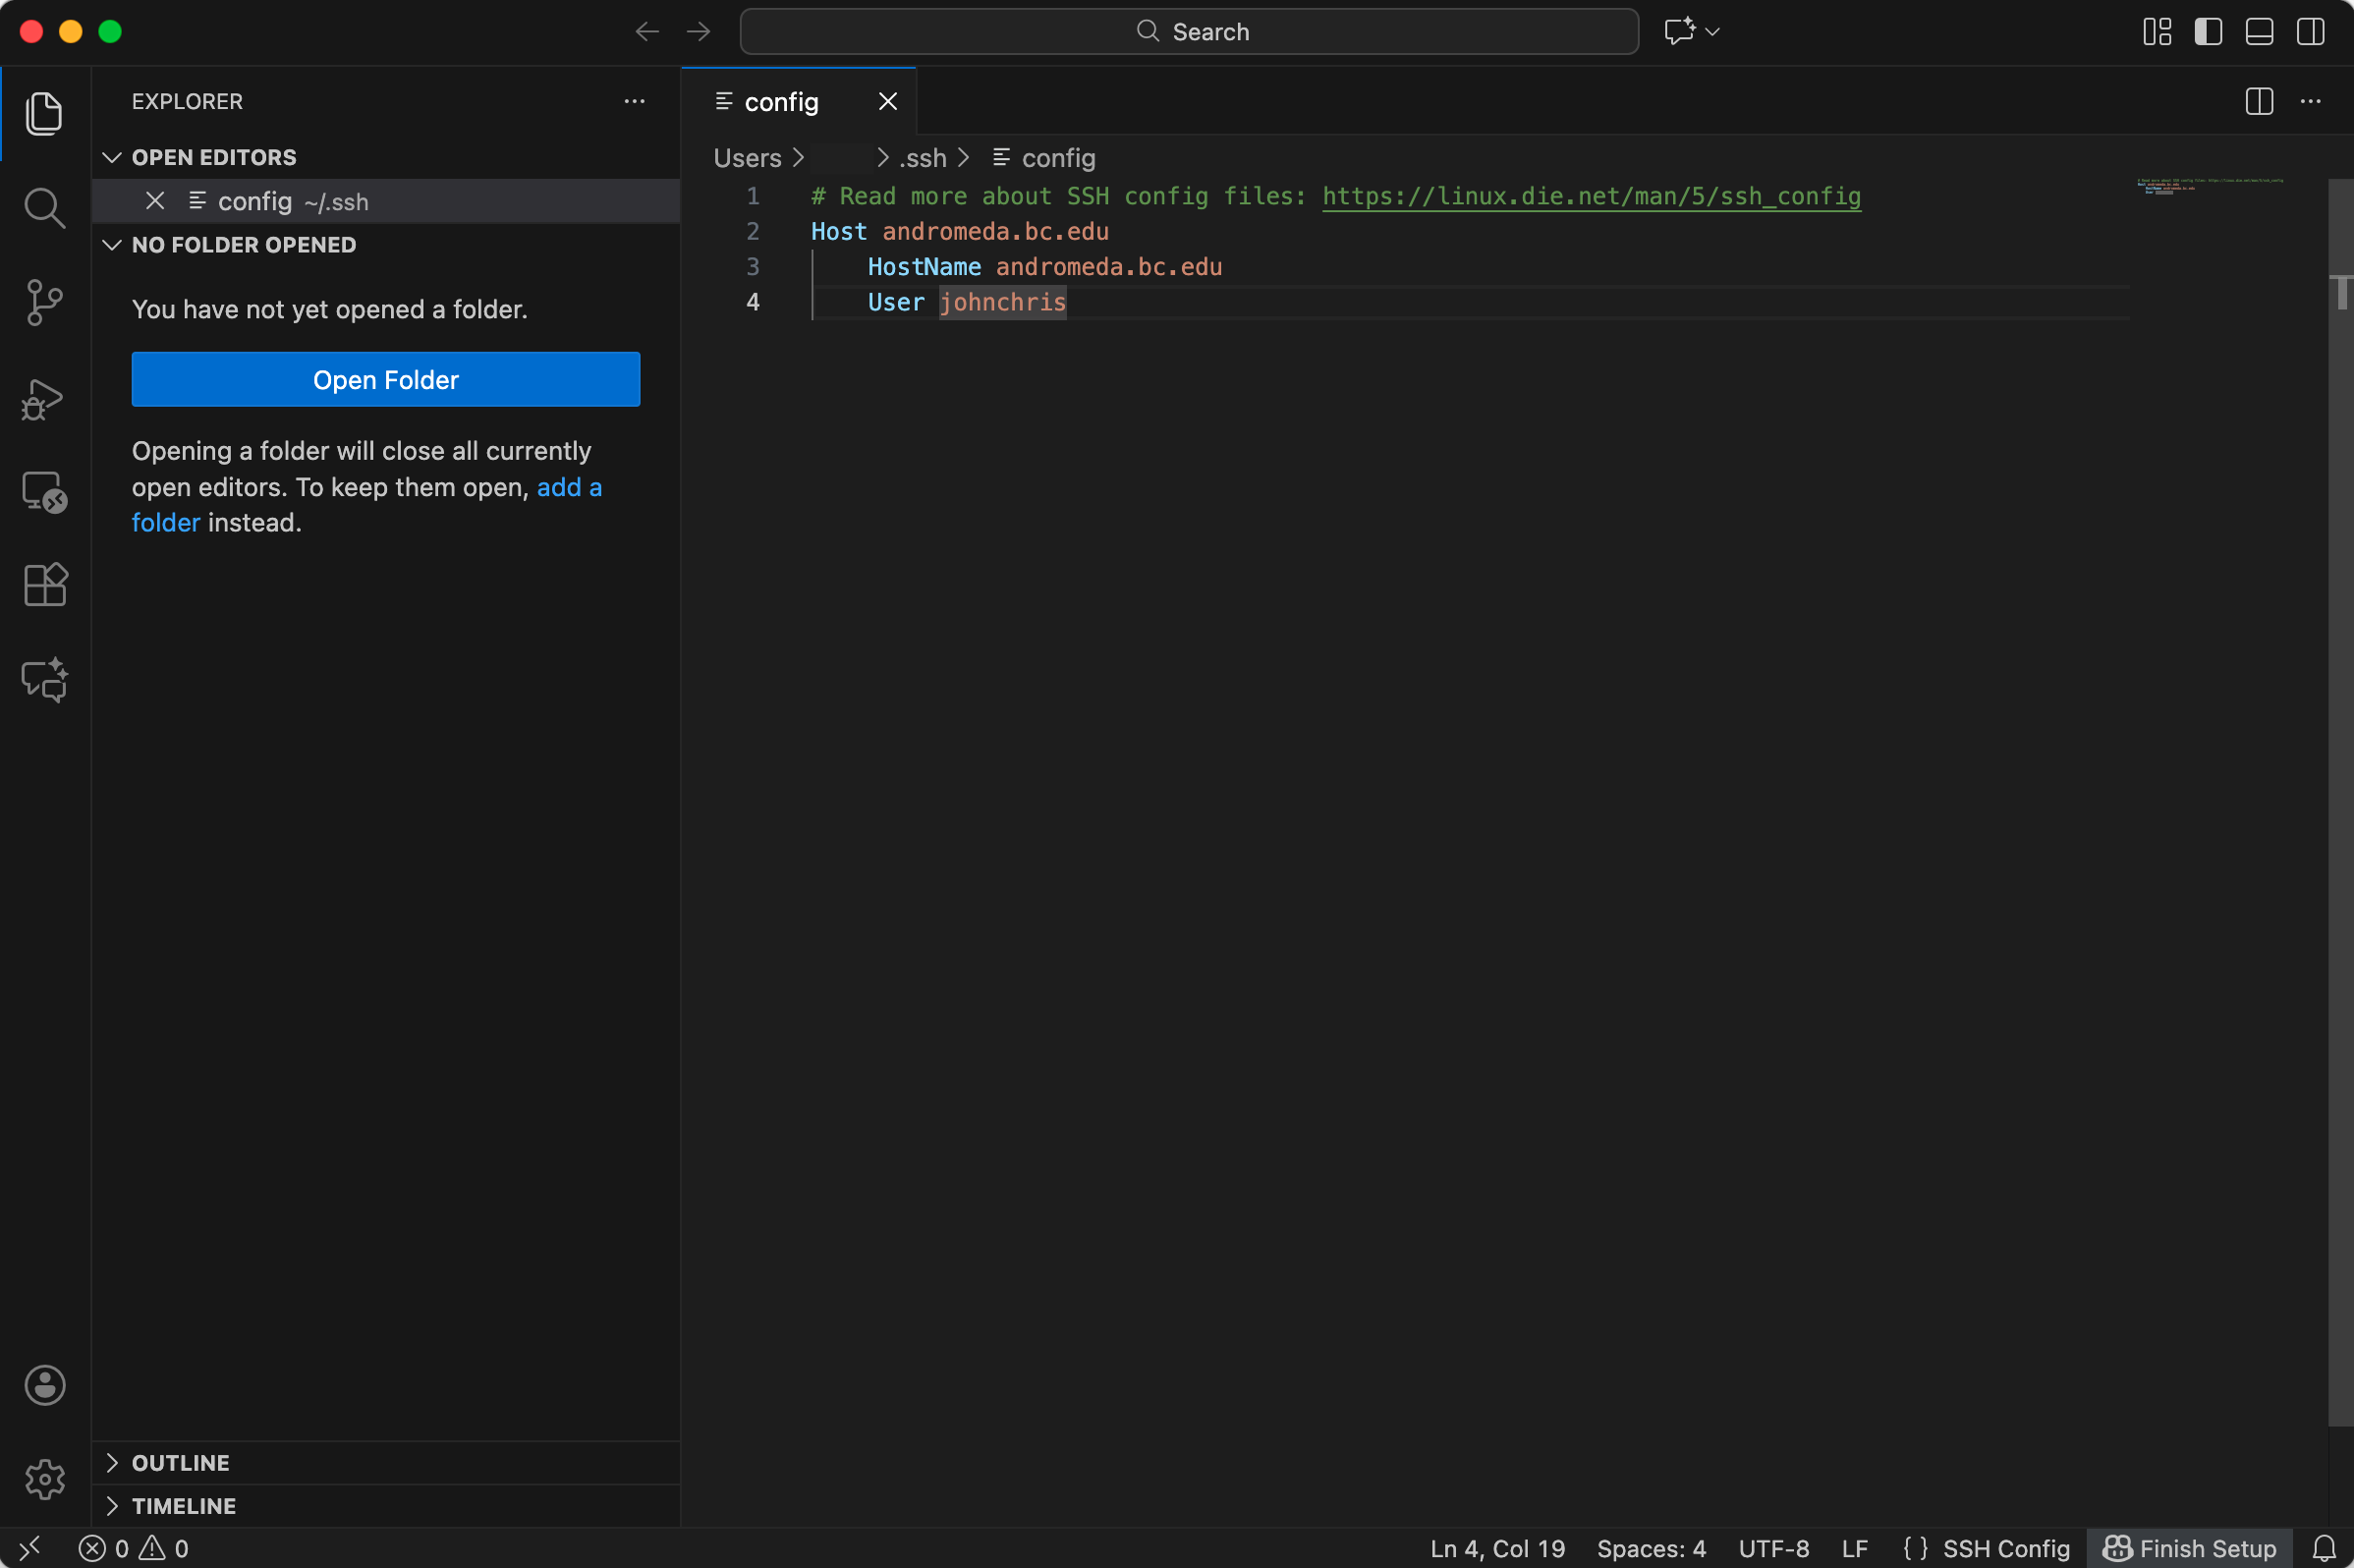The height and width of the screenshot is (1568, 2354).
Task: Open the ssh_config man page link
Action: coord(1590,196)
